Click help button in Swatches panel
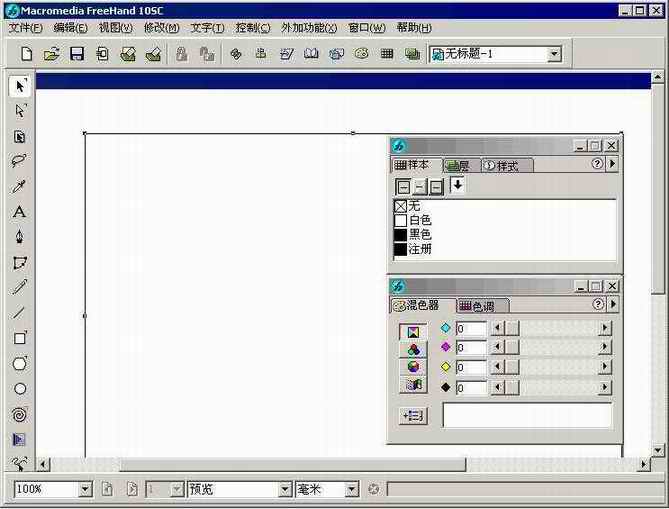 597,163
